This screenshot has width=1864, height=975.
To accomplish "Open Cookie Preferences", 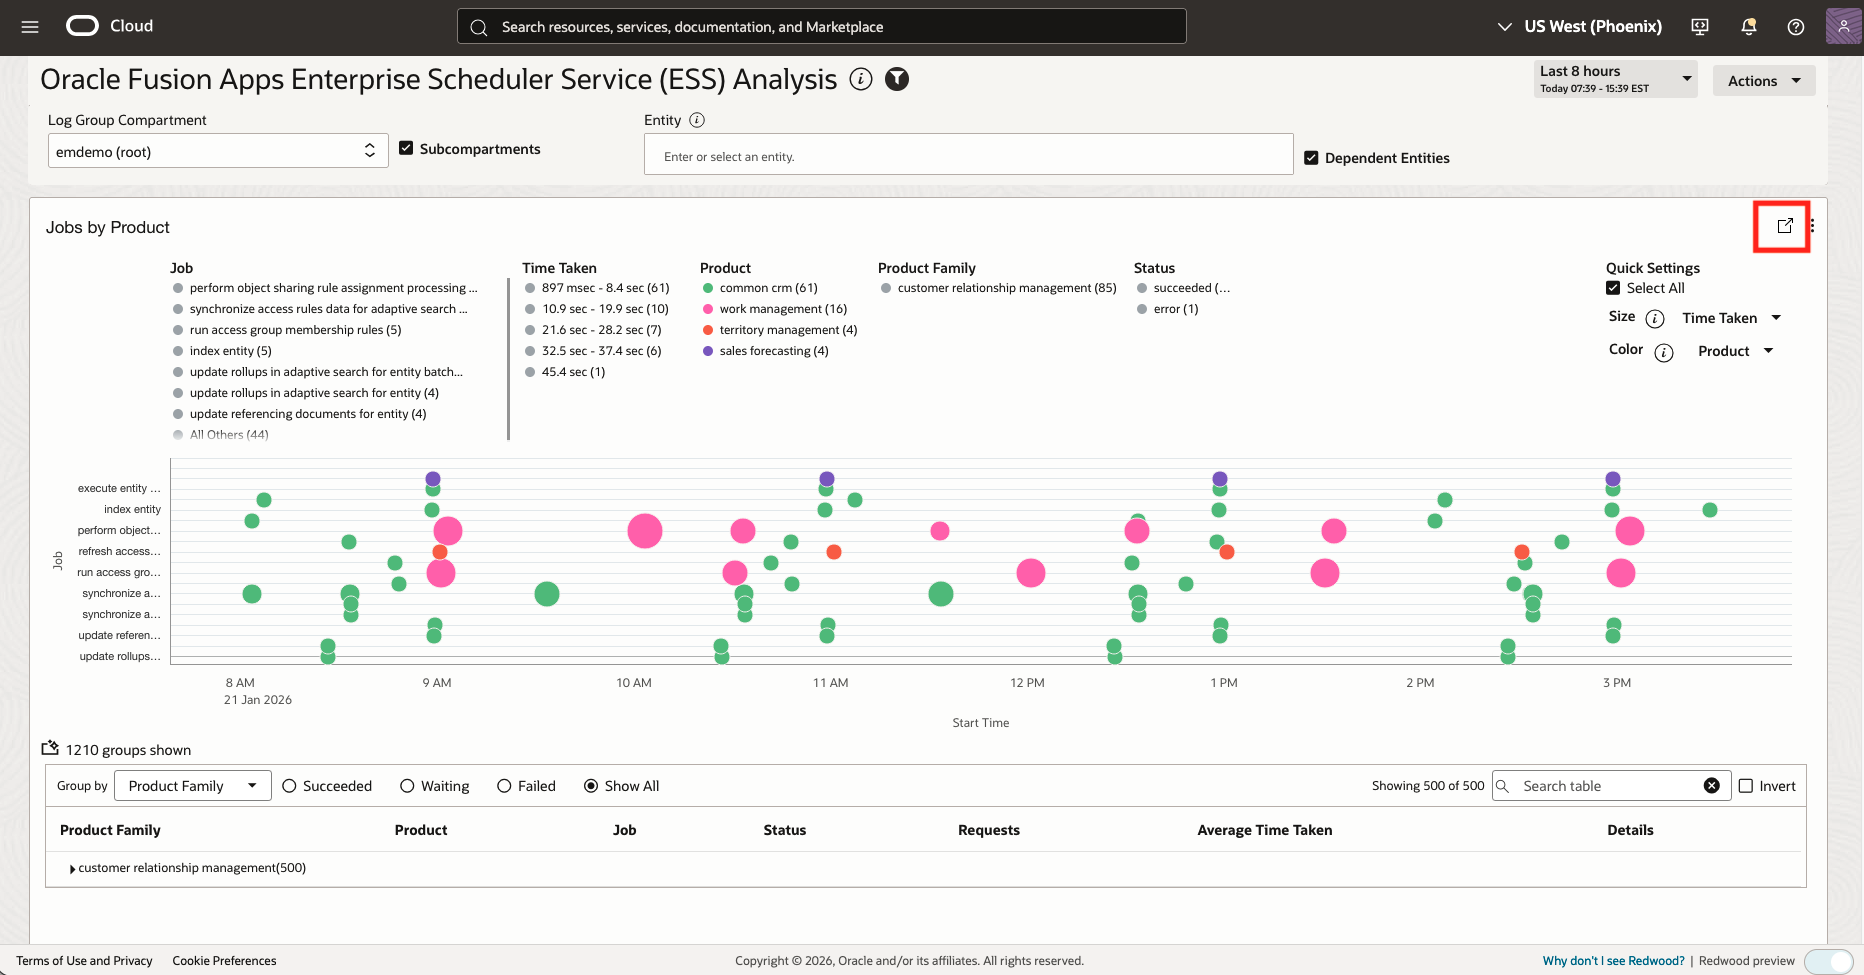I will (224, 960).
